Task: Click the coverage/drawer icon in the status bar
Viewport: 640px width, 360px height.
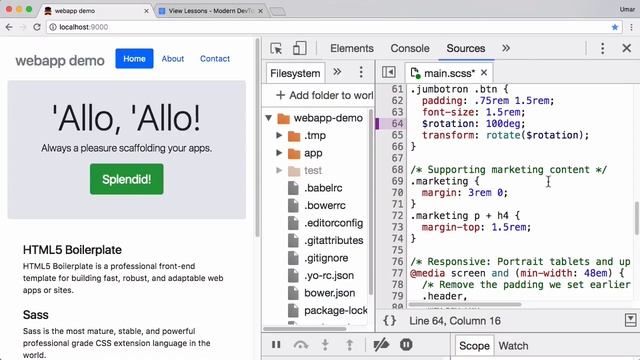Action: click(631, 320)
